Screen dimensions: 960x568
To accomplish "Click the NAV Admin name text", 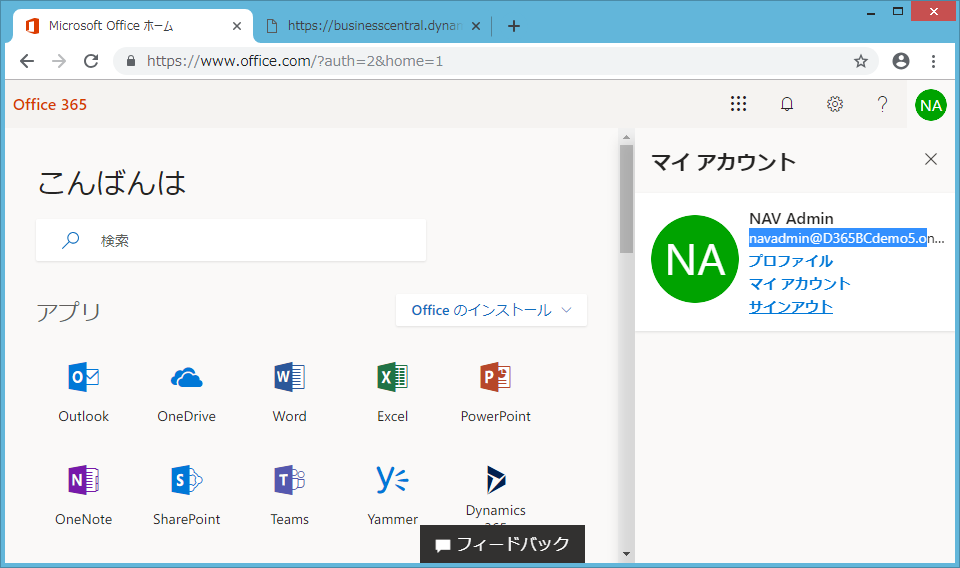I will tap(791, 219).
